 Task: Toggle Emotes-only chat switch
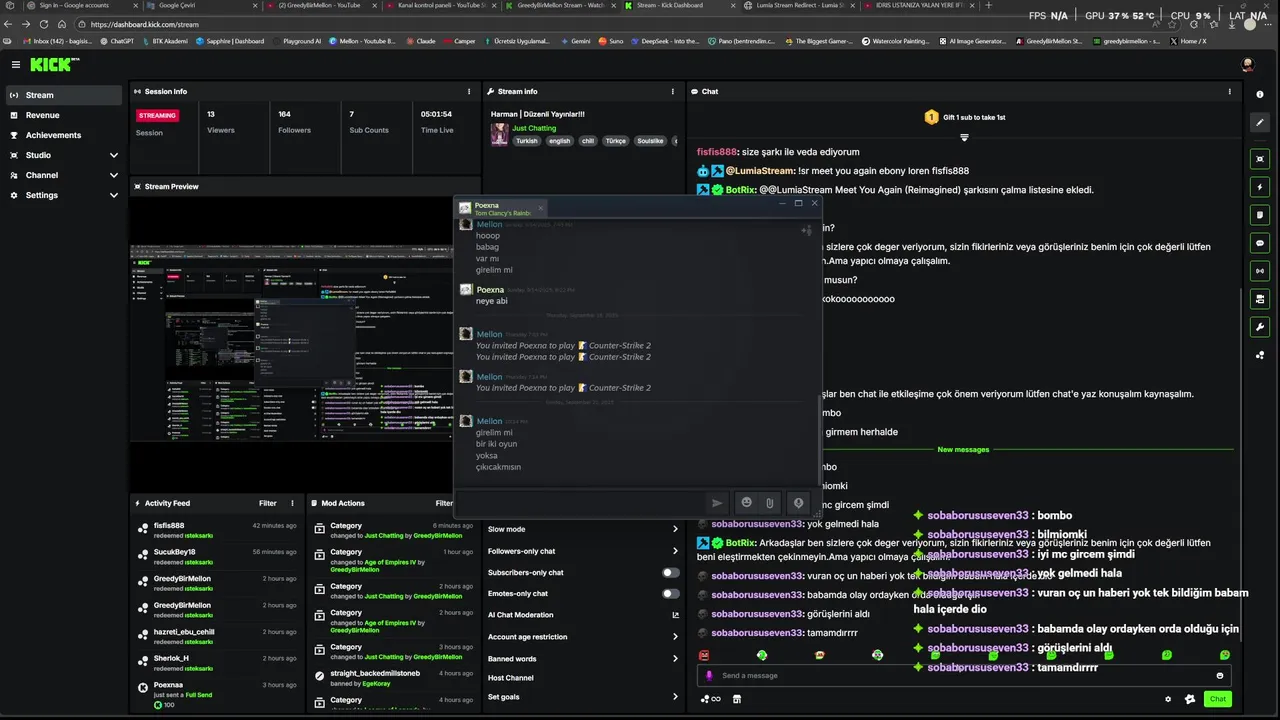pos(671,594)
